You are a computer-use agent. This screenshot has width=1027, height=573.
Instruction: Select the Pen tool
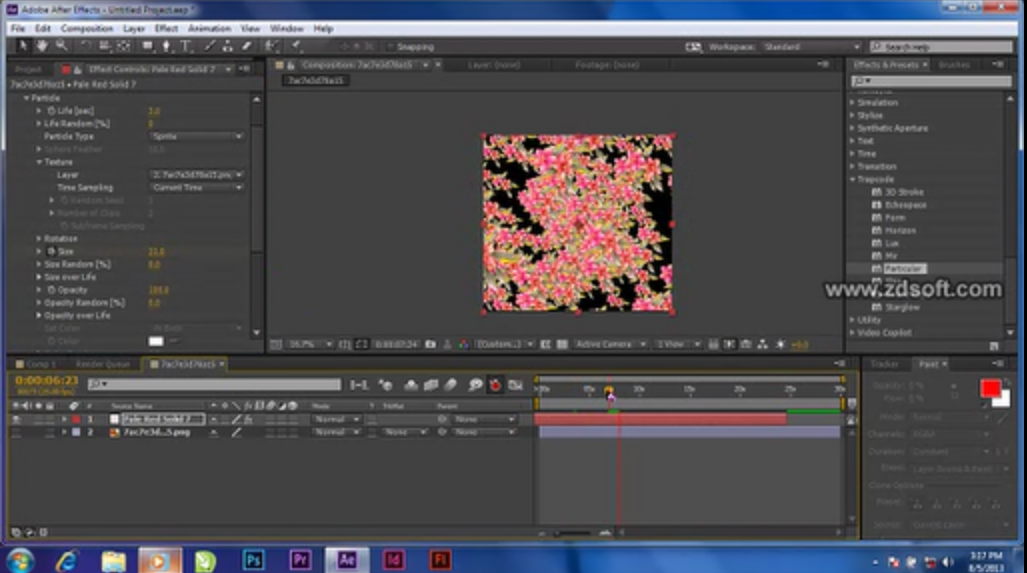[166, 46]
